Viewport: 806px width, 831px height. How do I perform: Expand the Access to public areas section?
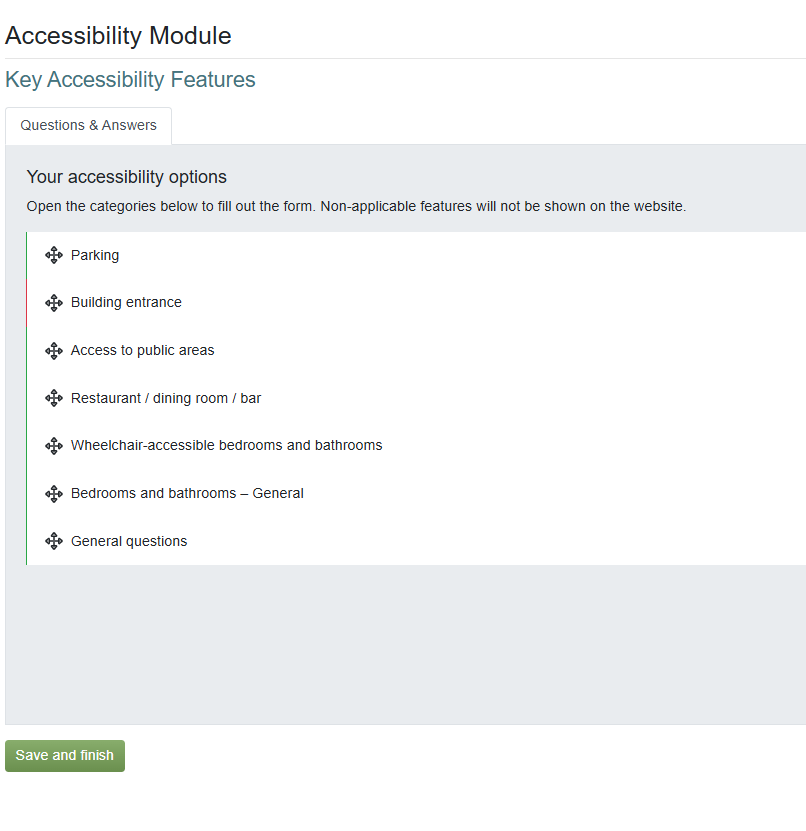[142, 351]
